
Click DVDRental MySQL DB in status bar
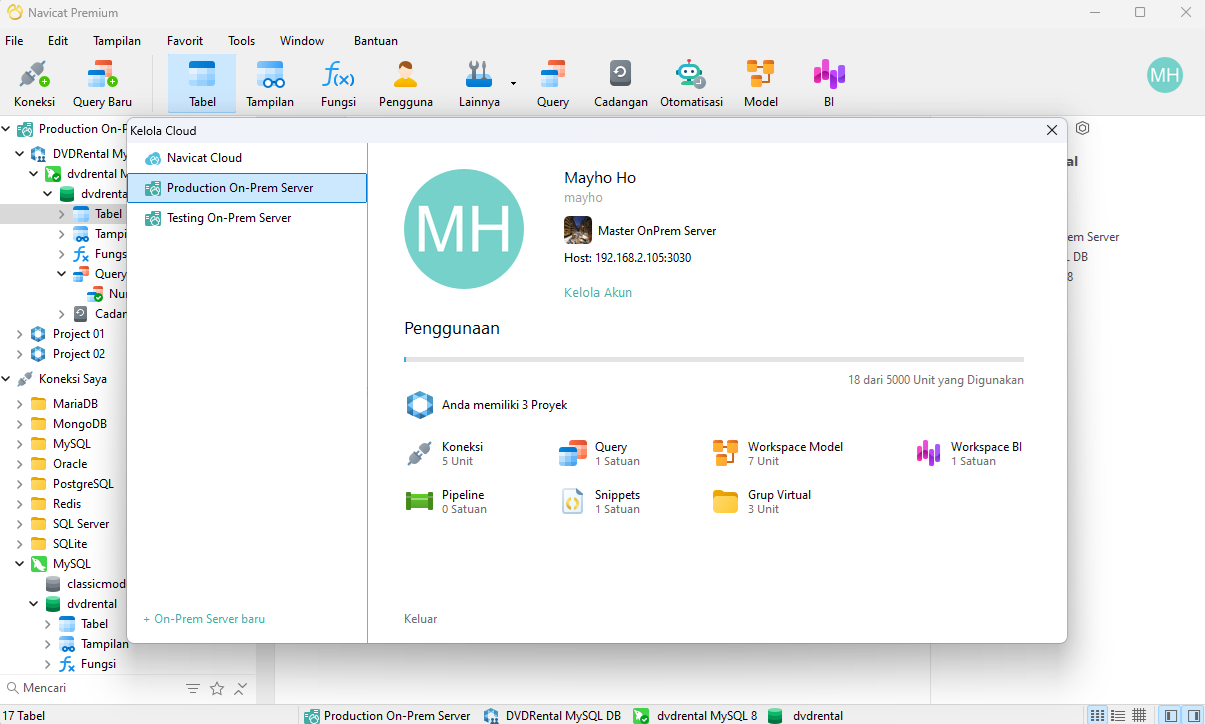coord(552,715)
